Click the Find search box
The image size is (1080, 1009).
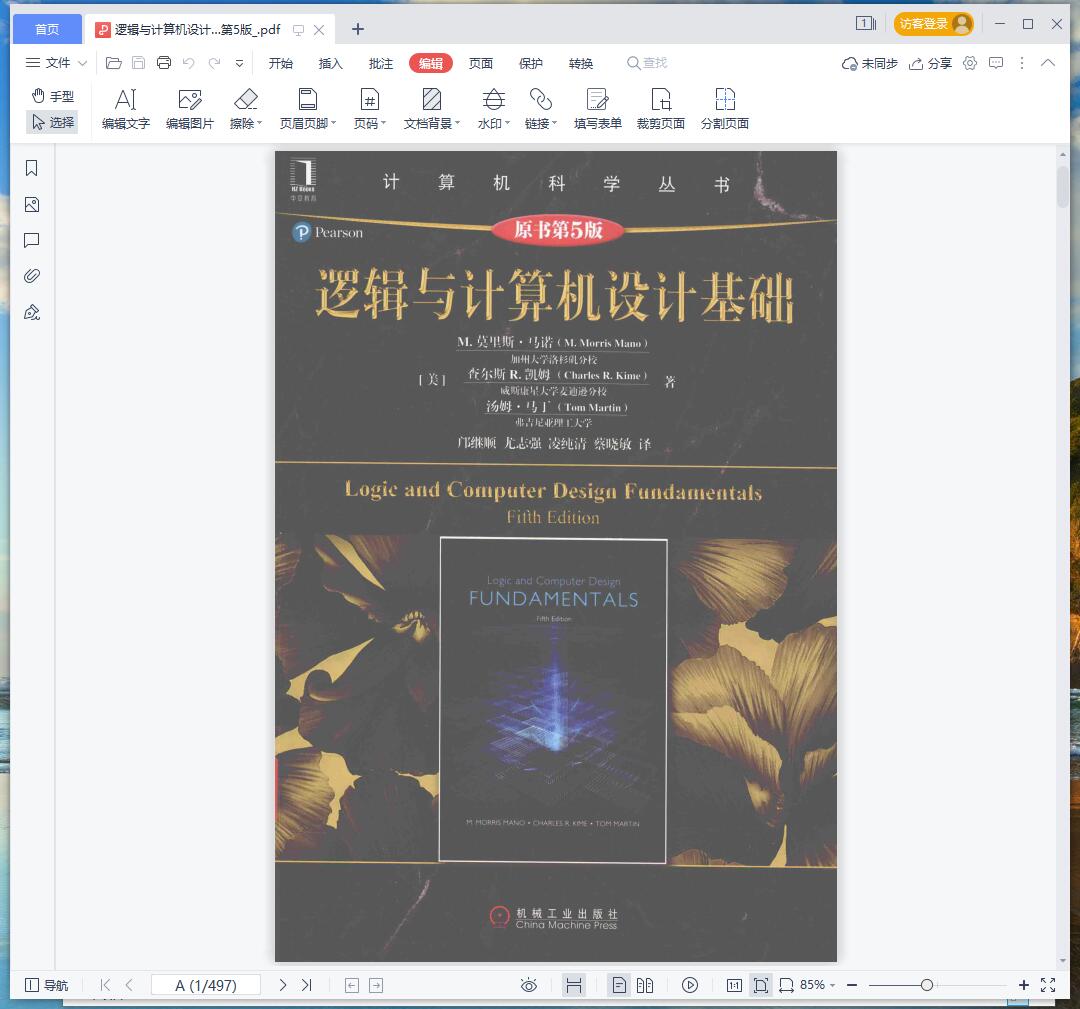click(x=647, y=63)
